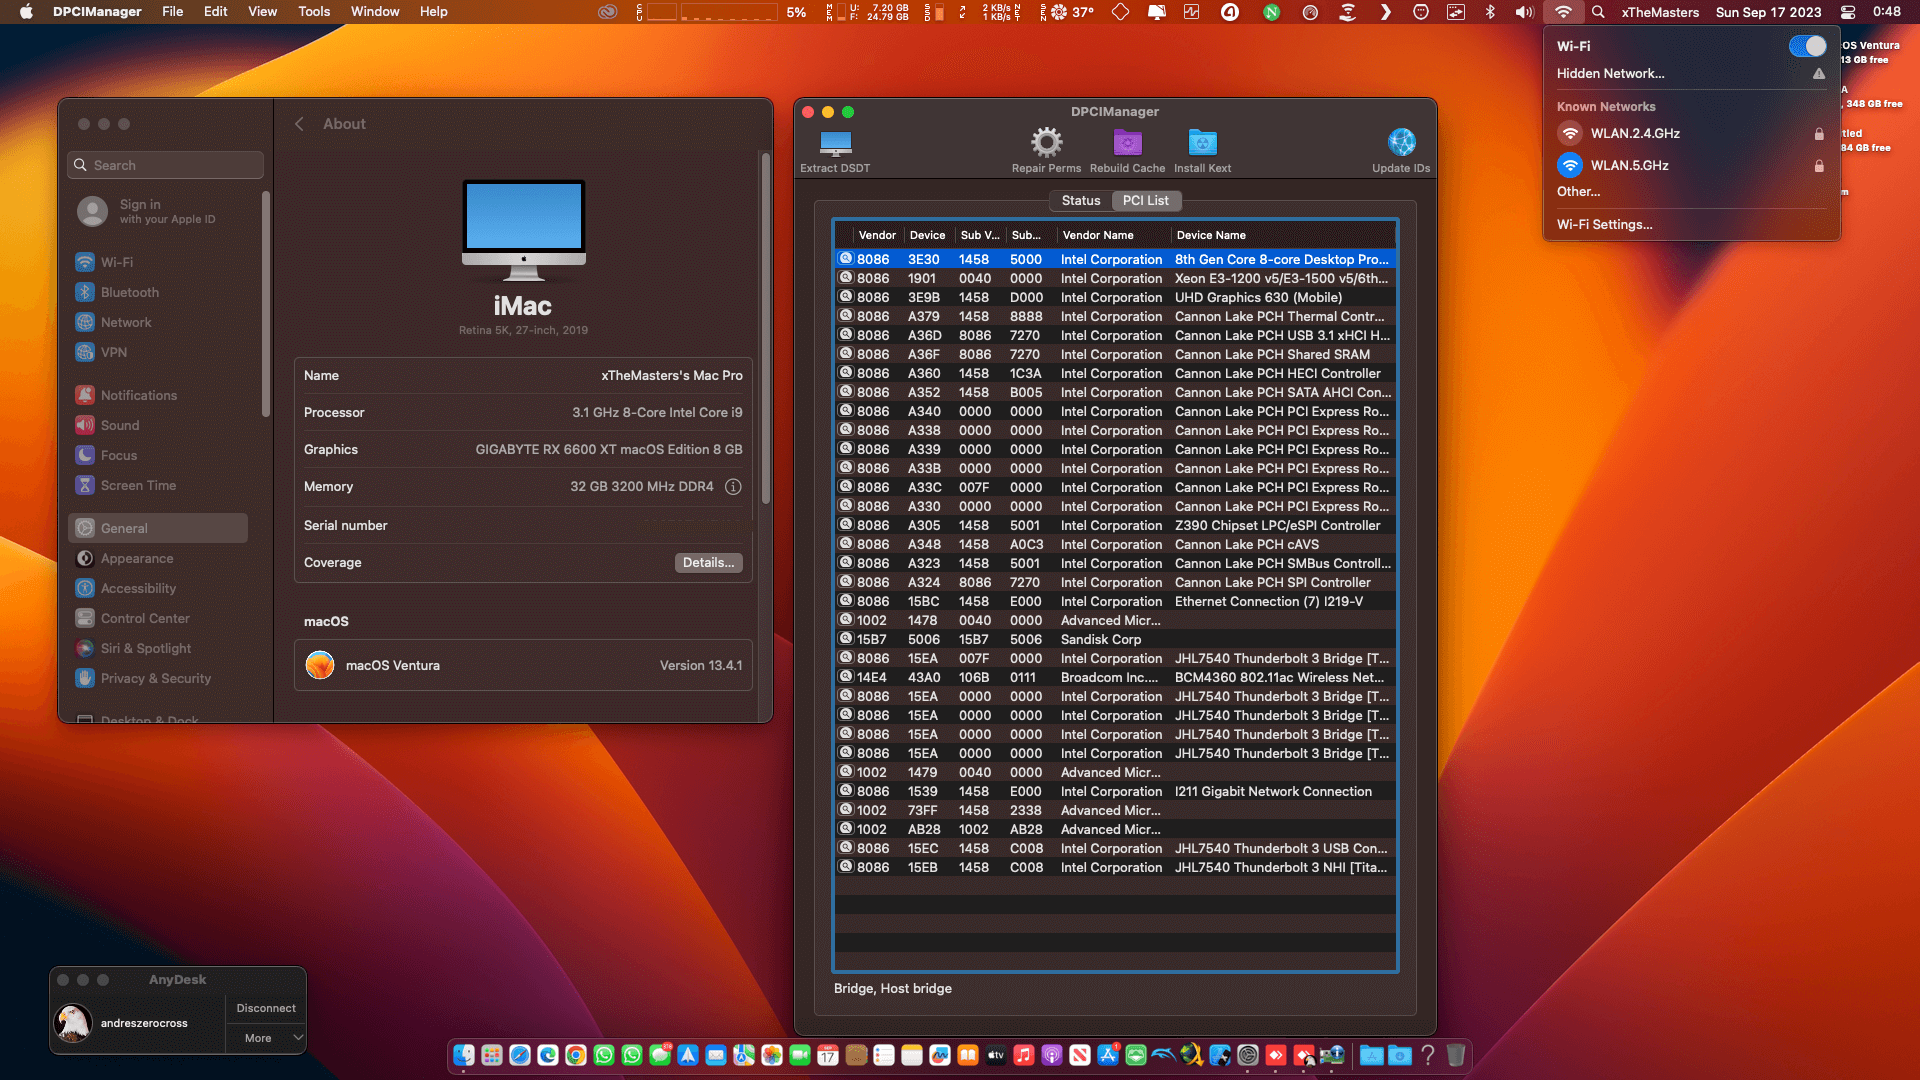Viewport: 1920px width, 1080px height.
Task: Click the Rebuild Cache toolbar icon
Action: click(x=1127, y=143)
